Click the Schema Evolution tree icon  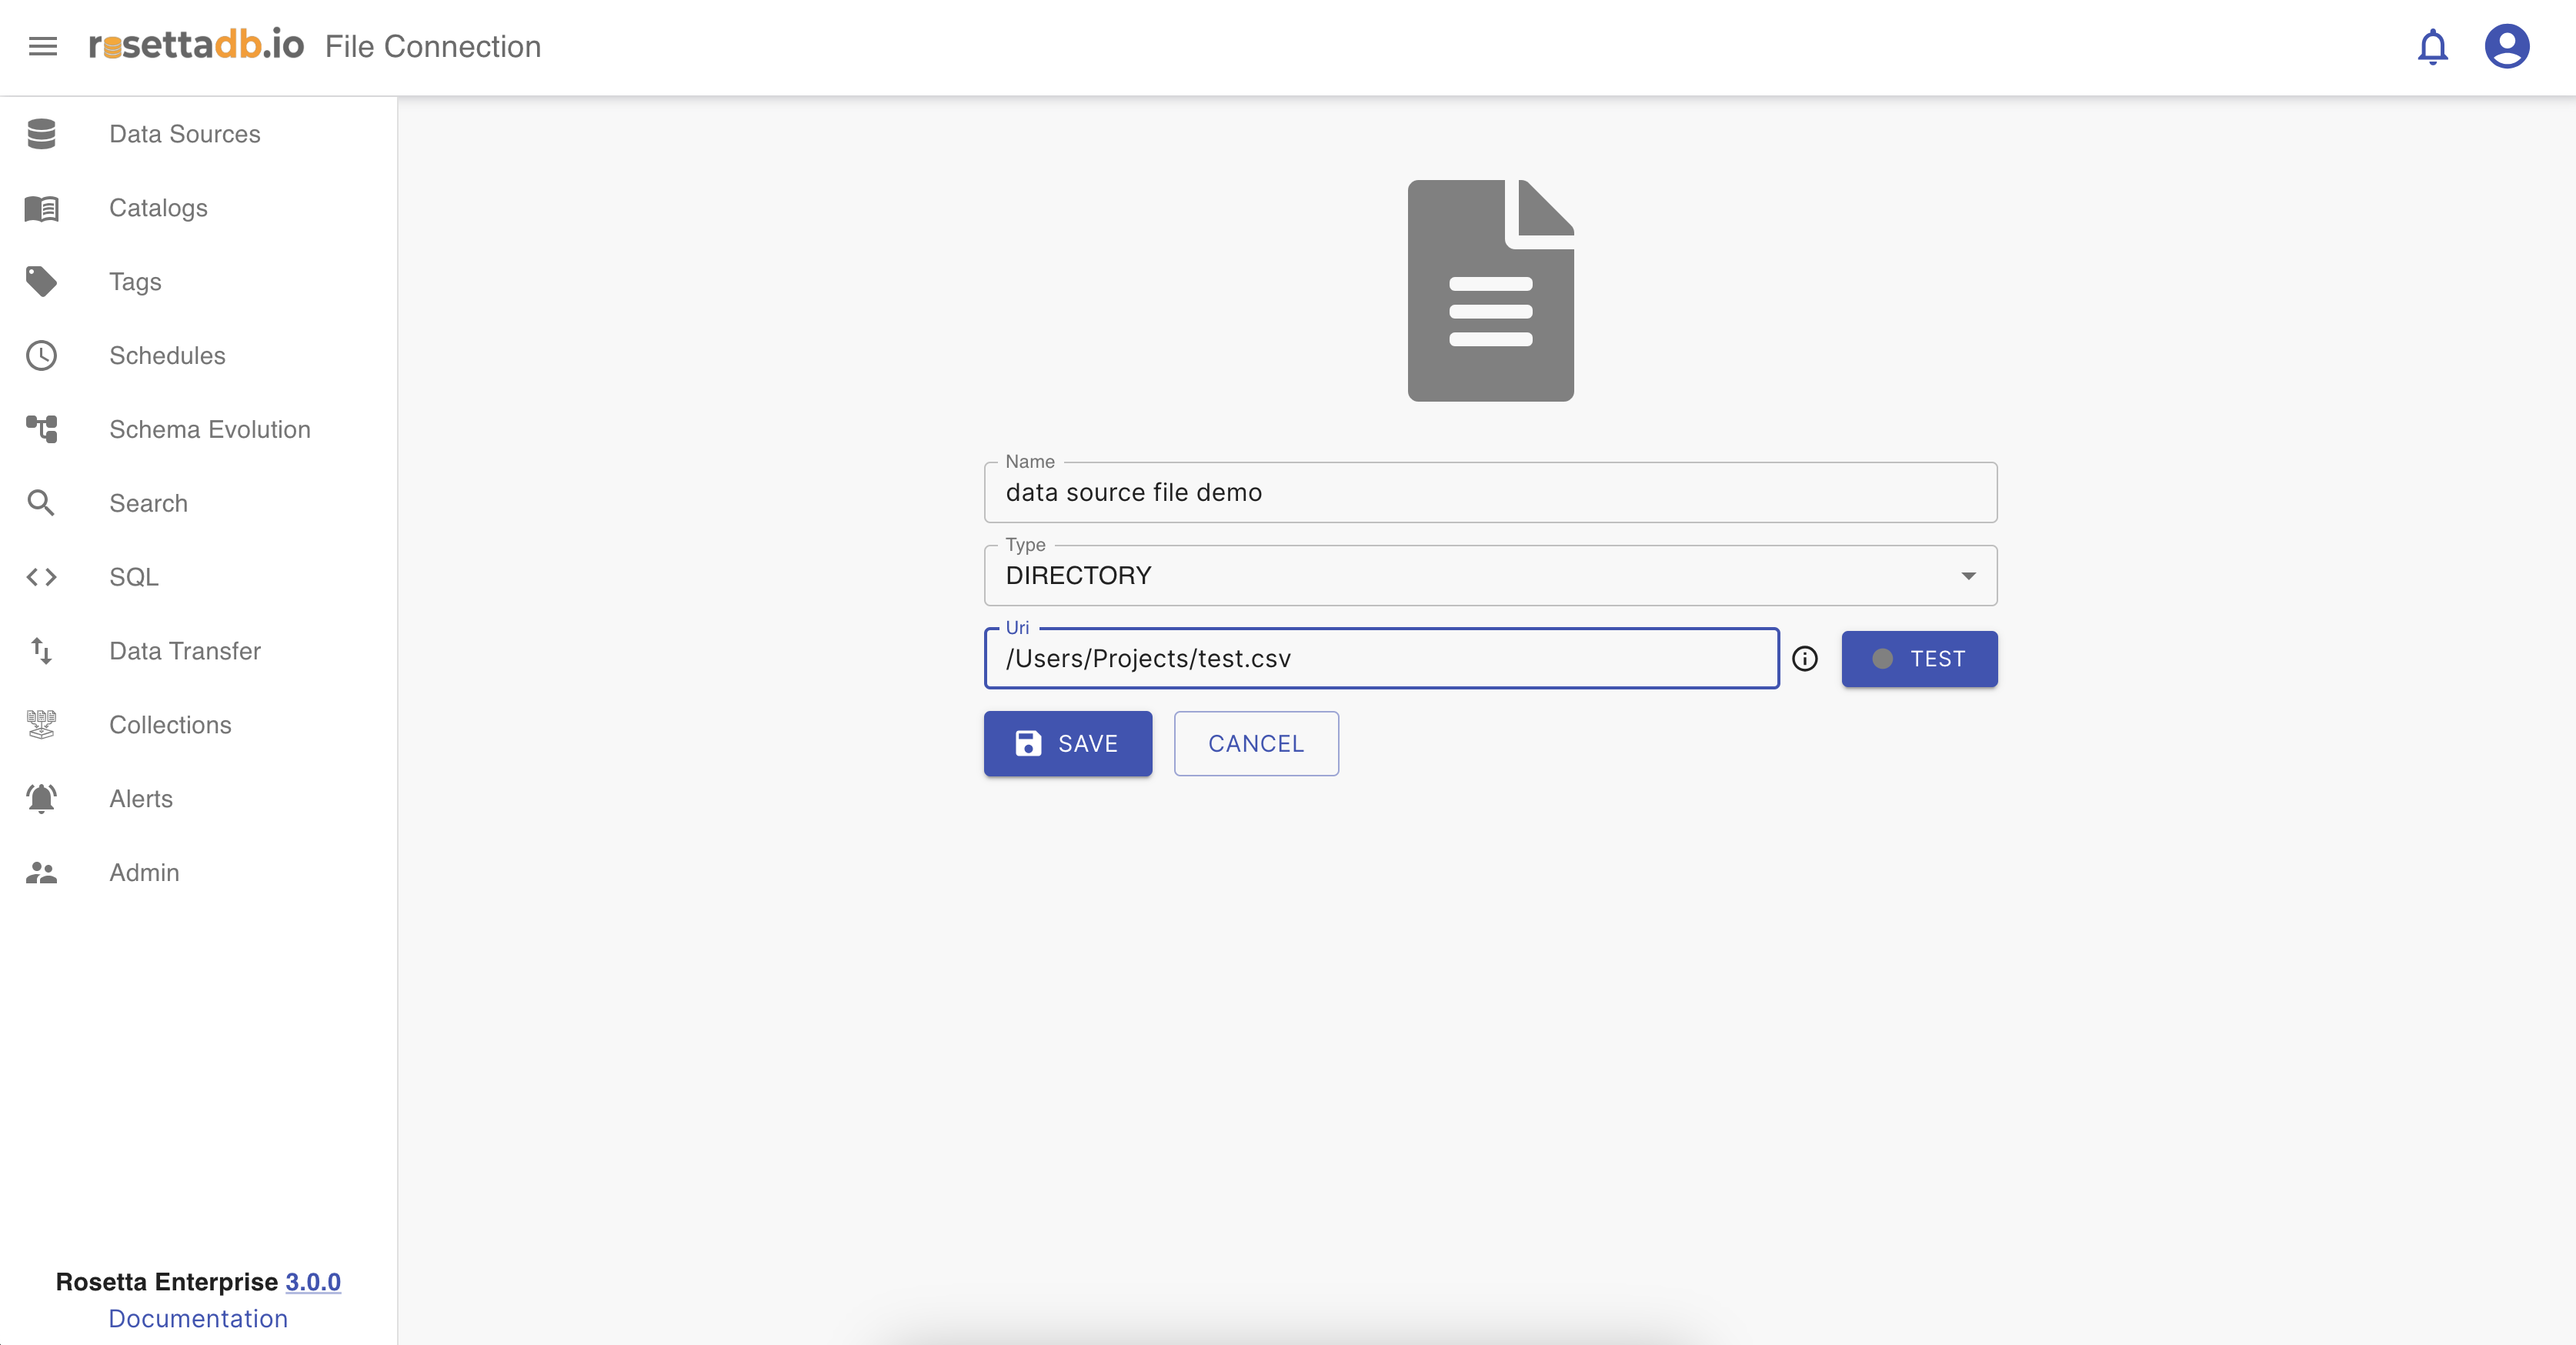(x=41, y=430)
